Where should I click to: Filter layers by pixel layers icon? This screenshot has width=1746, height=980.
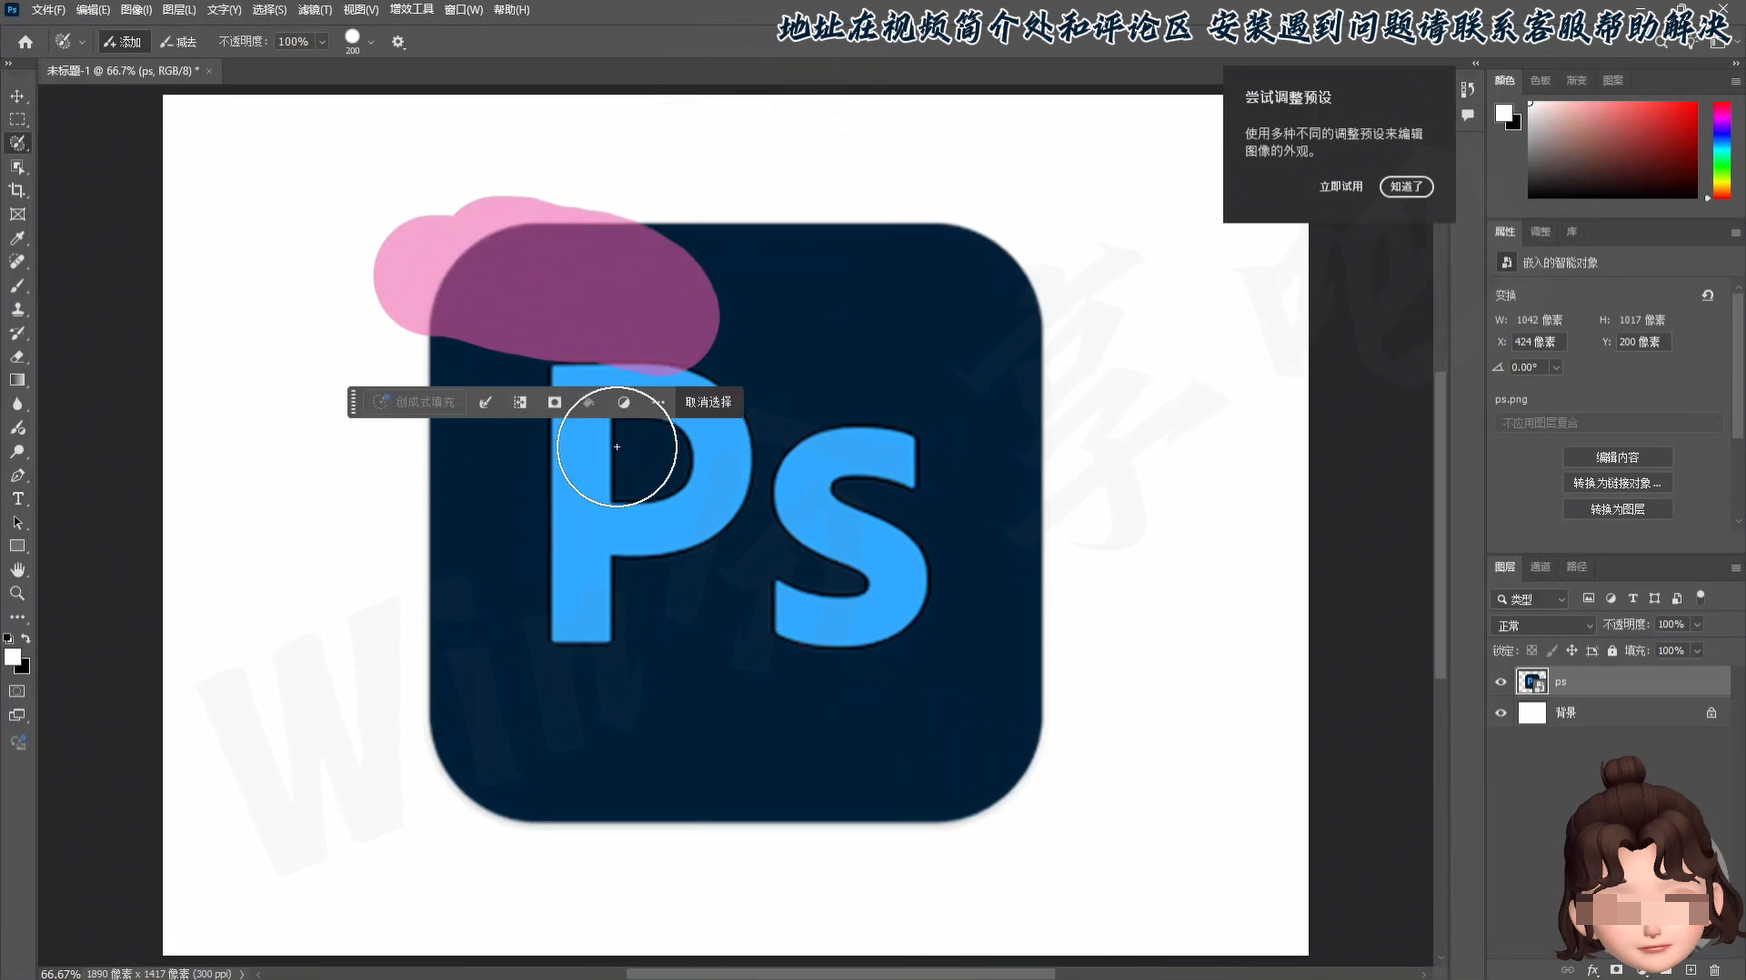tap(1588, 598)
